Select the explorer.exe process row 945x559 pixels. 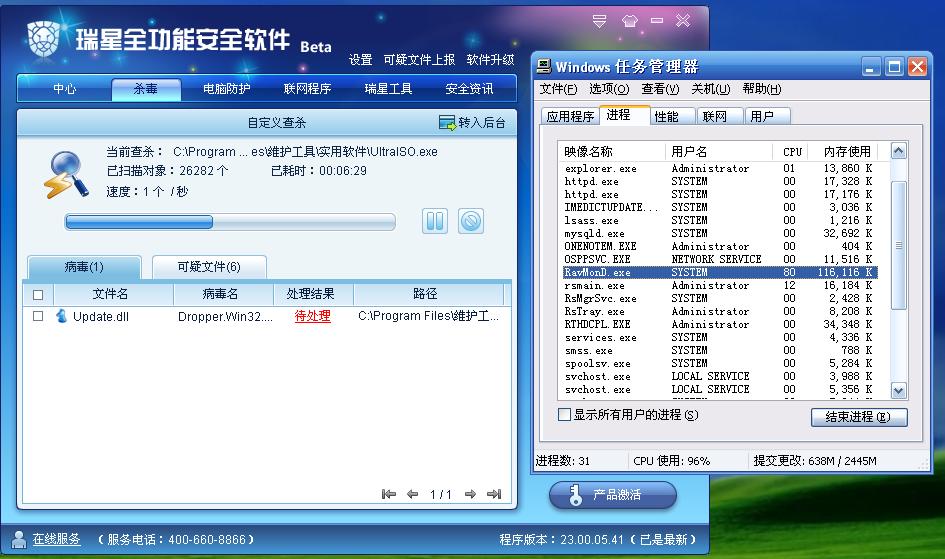pos(720,168)
